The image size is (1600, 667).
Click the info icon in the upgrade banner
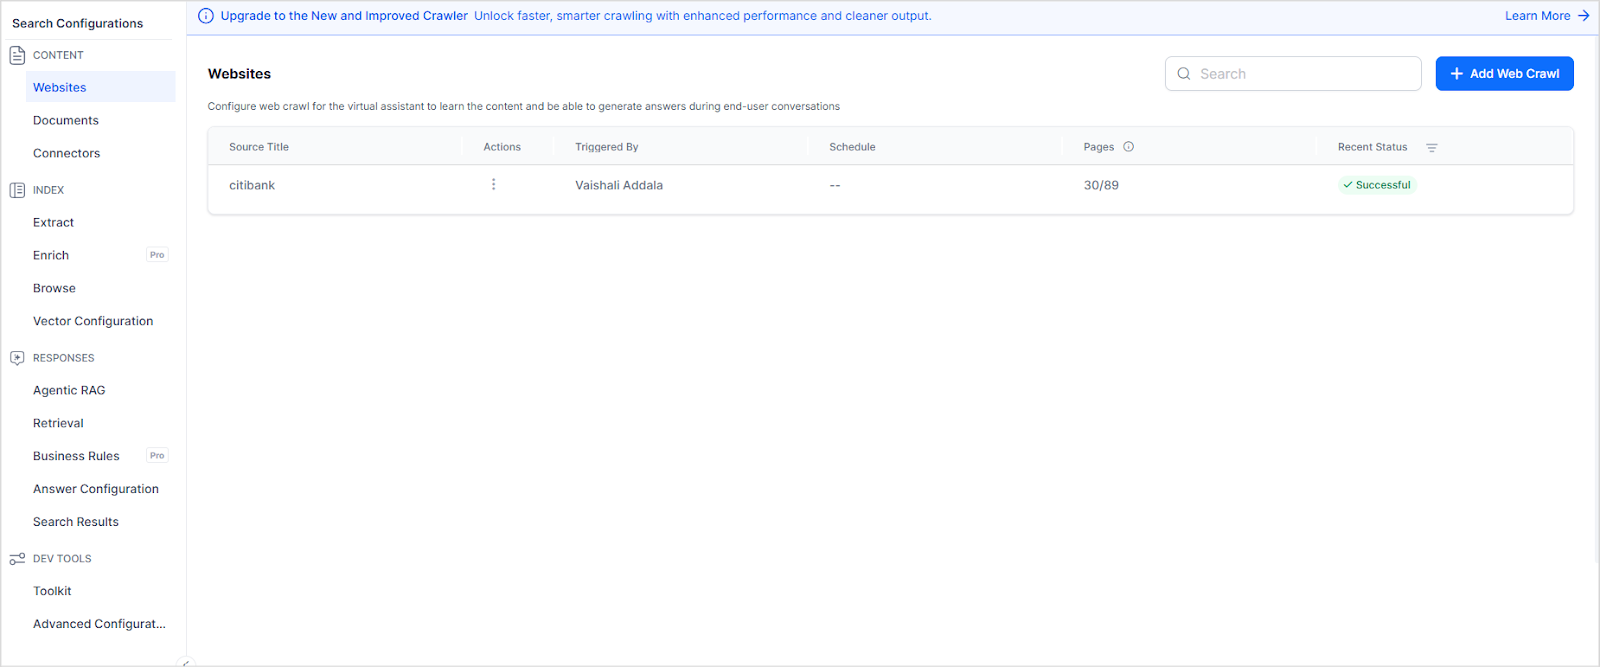pos(206,16)
